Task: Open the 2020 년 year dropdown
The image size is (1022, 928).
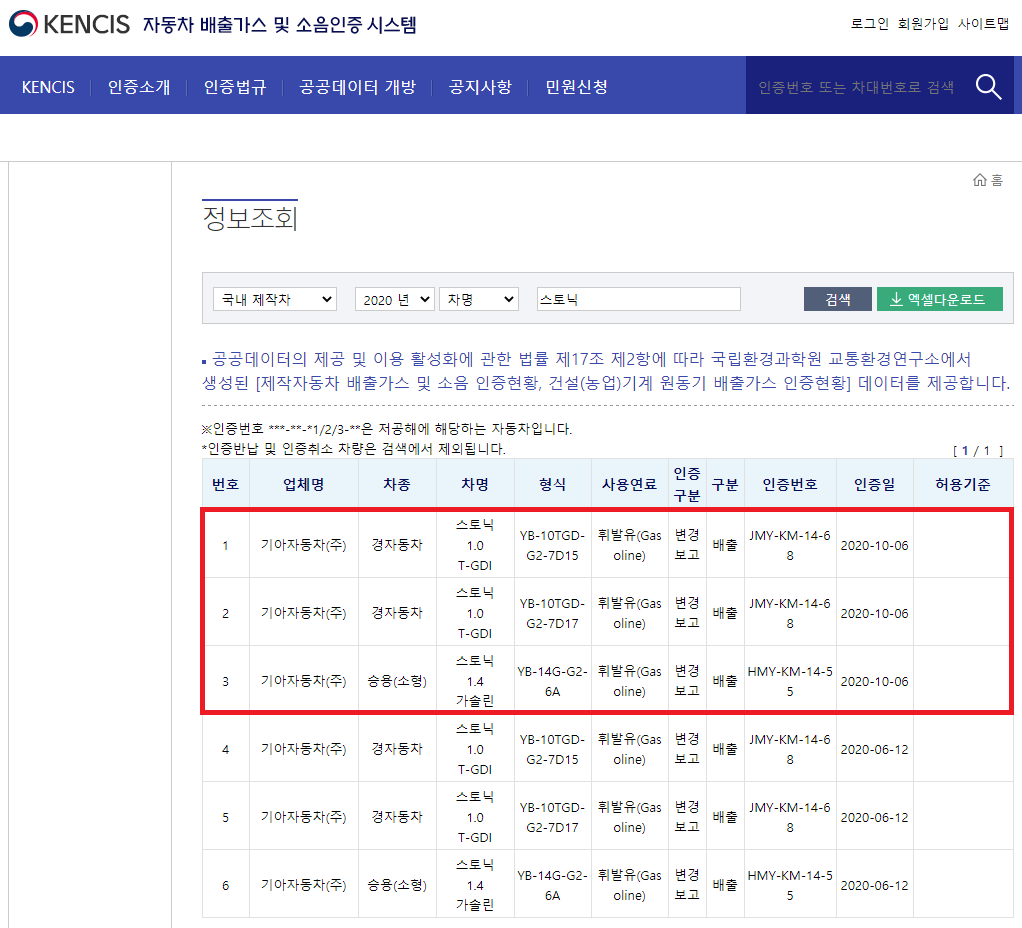Action: [394, 299]
